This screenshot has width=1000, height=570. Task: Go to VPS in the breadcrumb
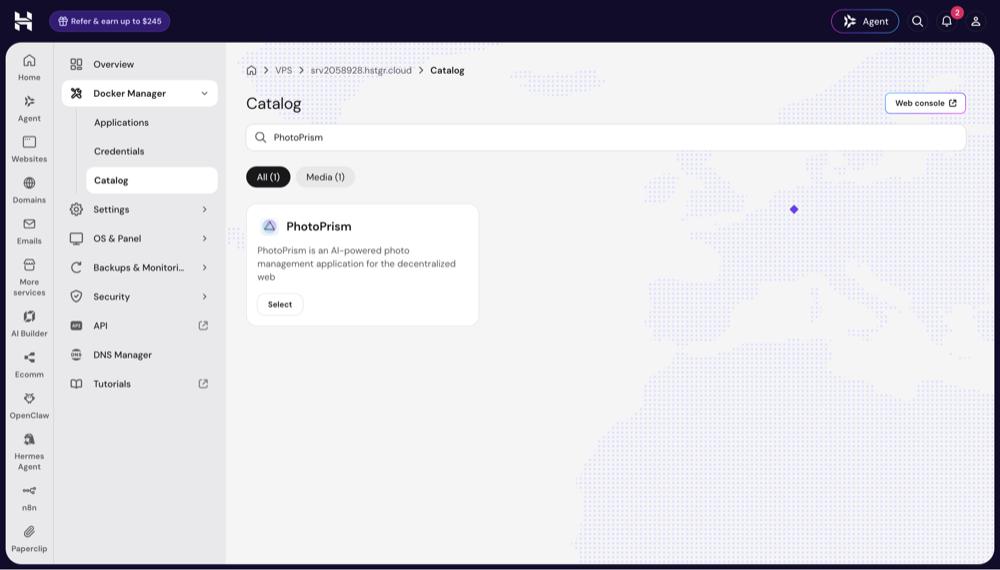pos(283,71)
